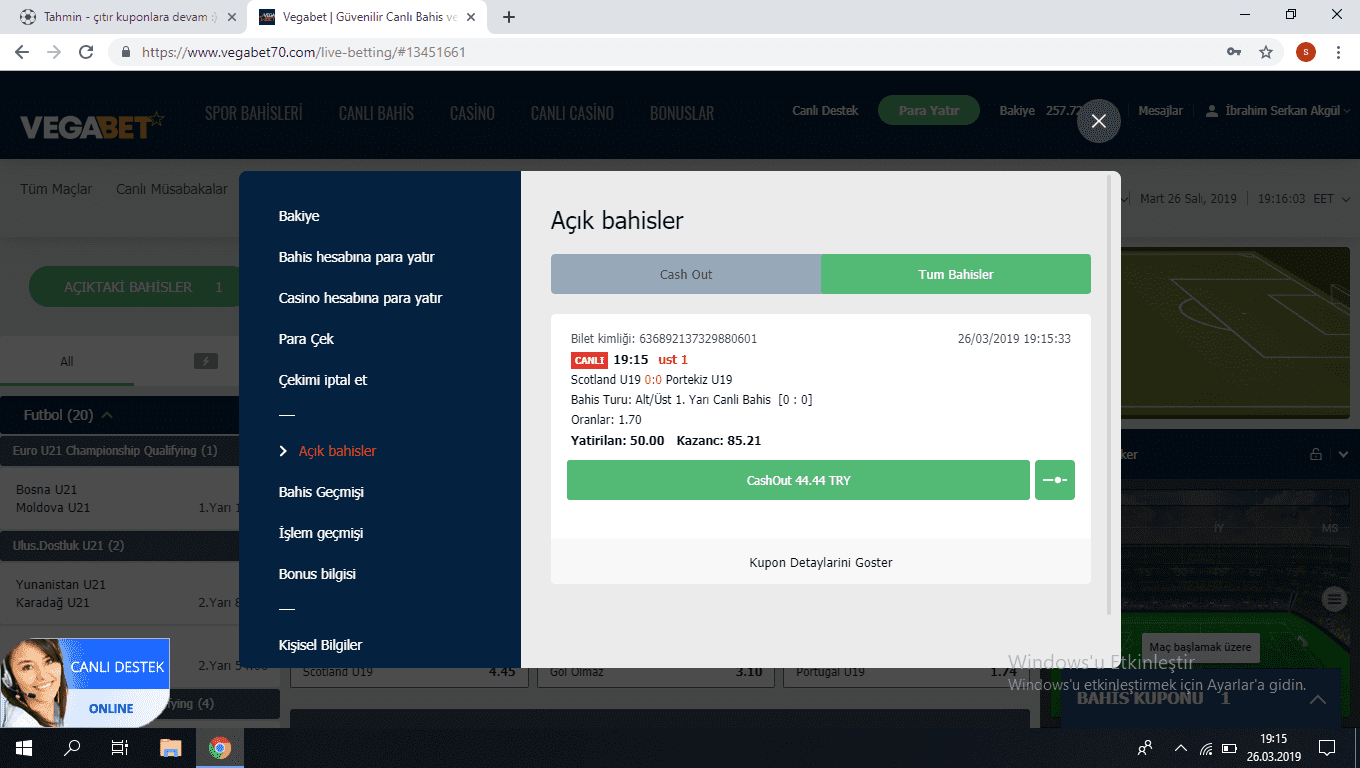Click the Chrome back arrow
Screen dimensions: 1360x768
point(22,52)
